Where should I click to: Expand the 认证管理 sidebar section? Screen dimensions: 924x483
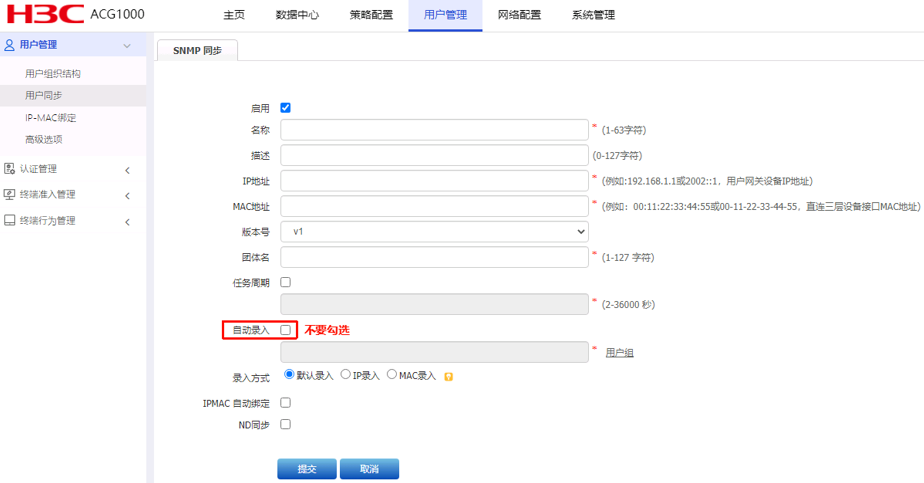coord(127,170)
